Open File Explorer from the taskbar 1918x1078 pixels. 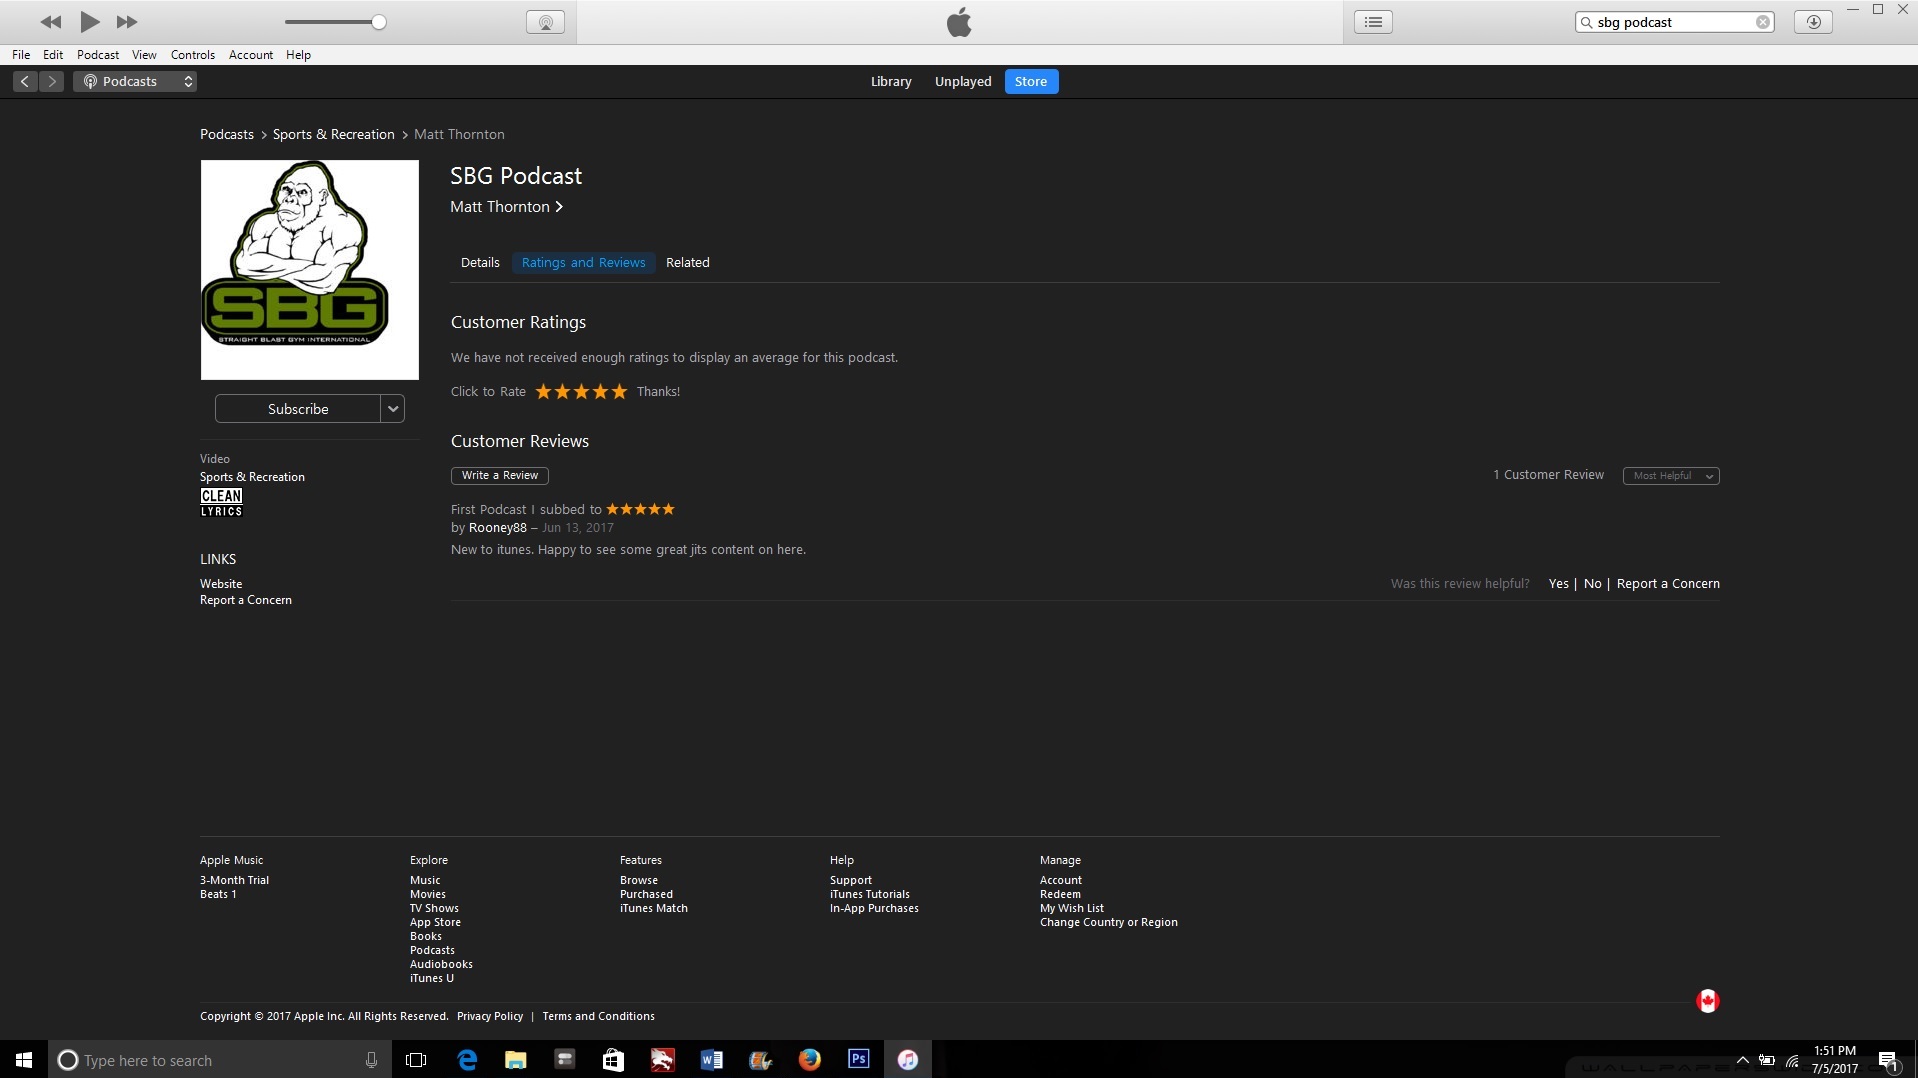click(516, 1060)
